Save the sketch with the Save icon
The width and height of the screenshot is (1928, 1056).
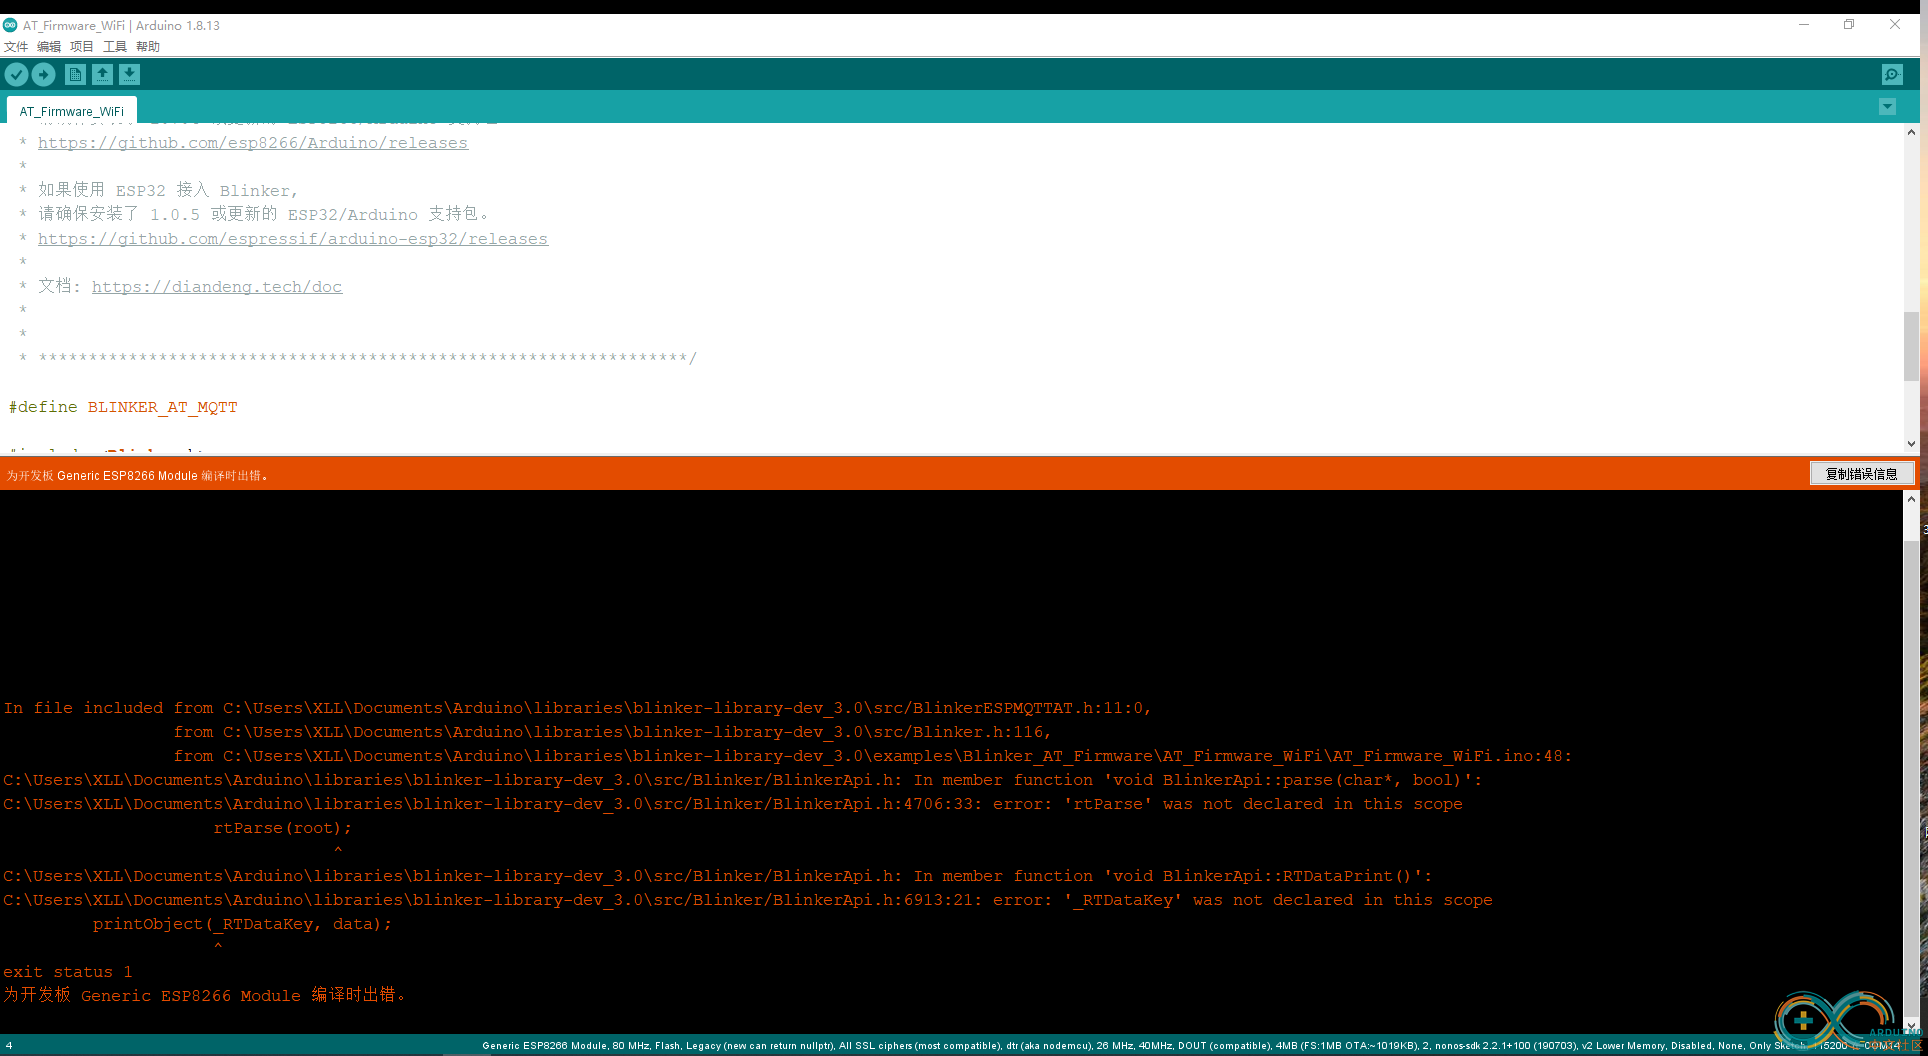coord(129,74)
